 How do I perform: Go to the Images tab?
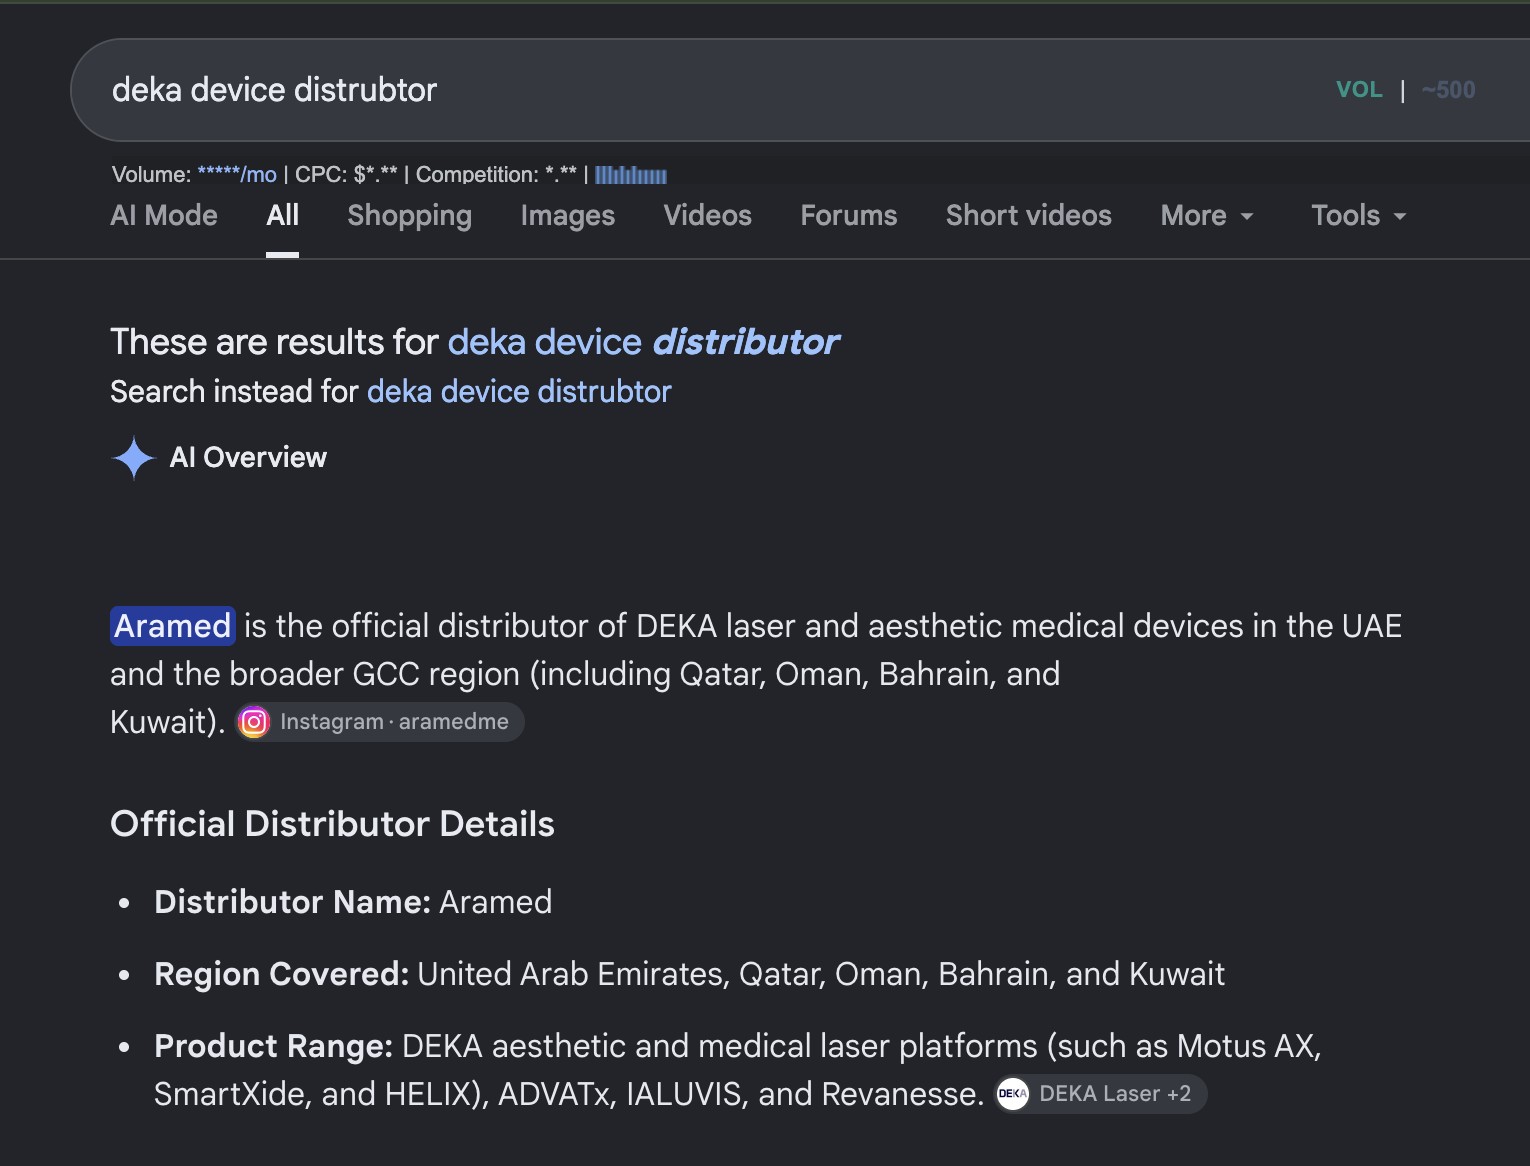(567, 216)
